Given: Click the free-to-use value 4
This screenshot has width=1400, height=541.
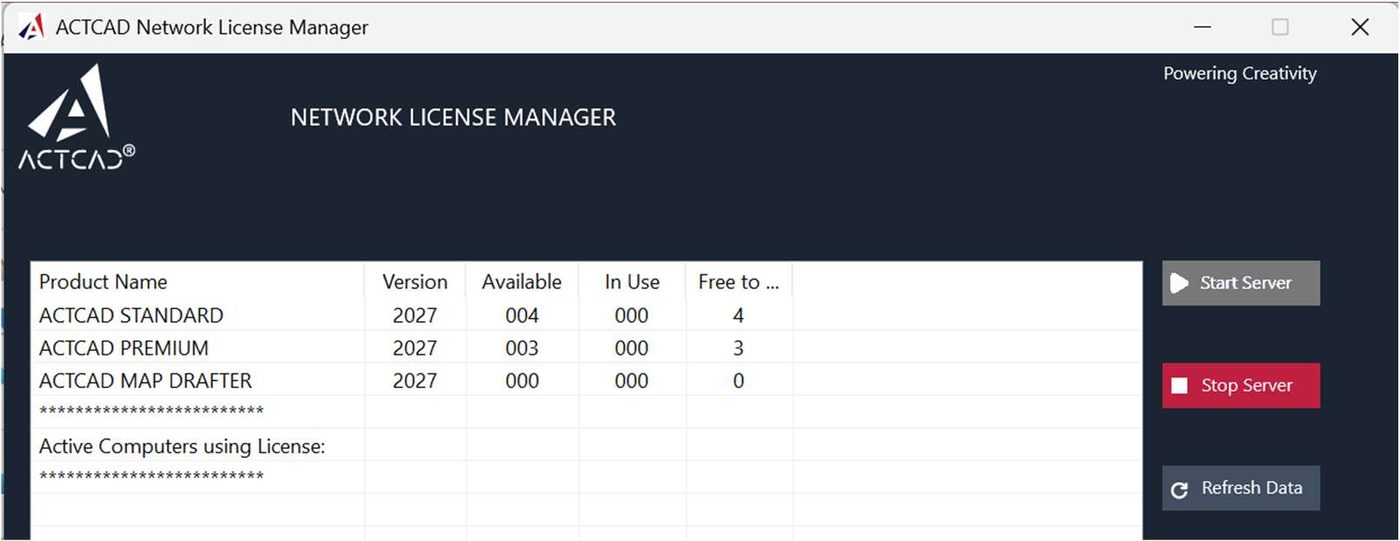Looking at the screenshot, I should pyautogui.click(x=738, y=315).
